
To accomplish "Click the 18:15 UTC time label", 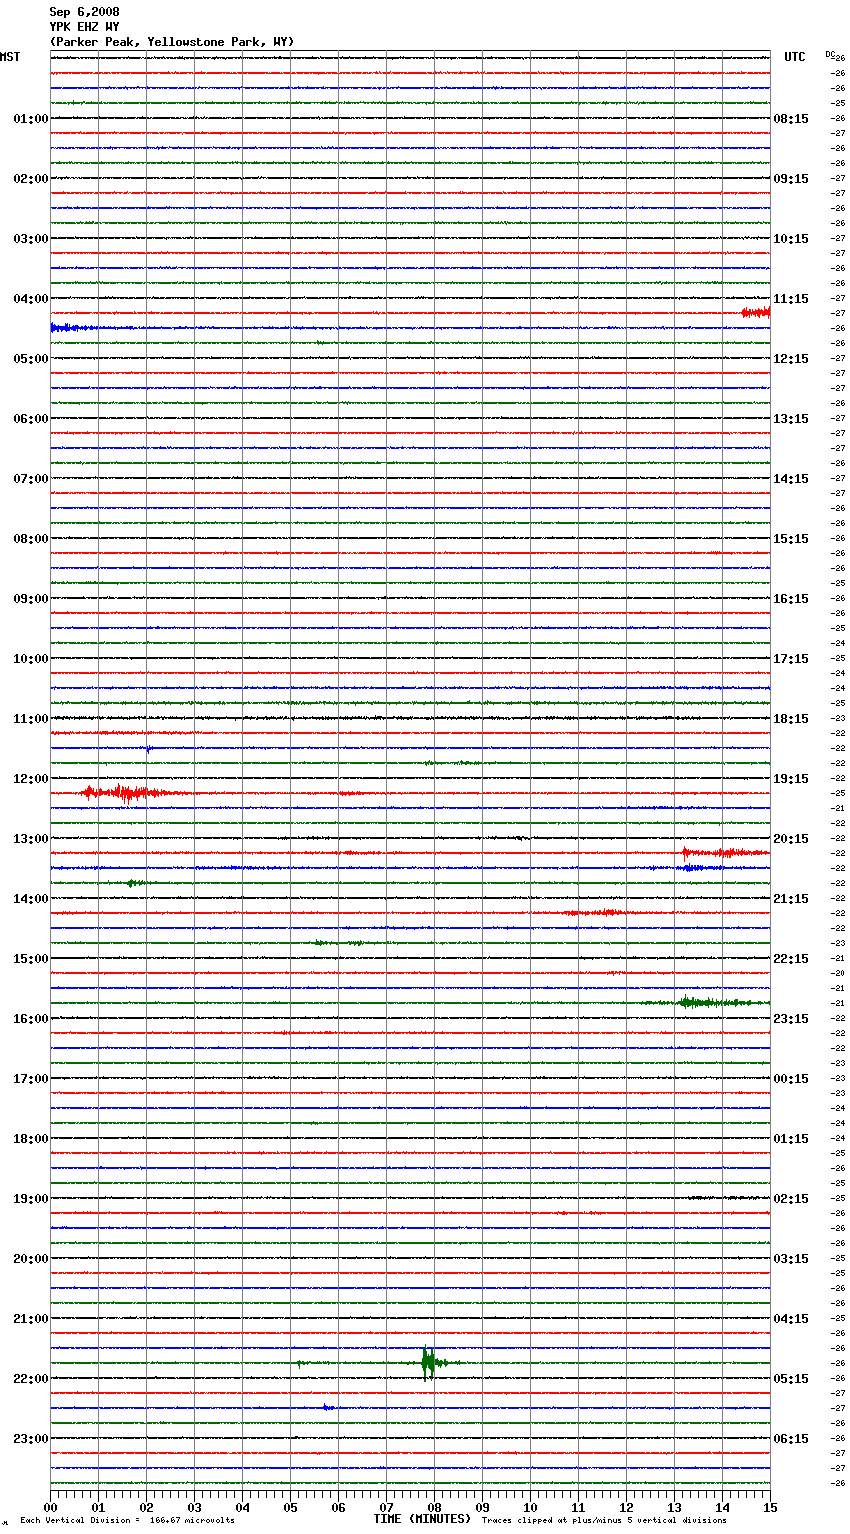I will click(x=791, y=719).
